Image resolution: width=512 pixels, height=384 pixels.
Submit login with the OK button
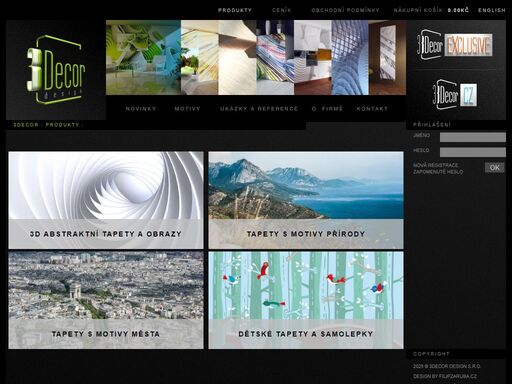(495, 168)
